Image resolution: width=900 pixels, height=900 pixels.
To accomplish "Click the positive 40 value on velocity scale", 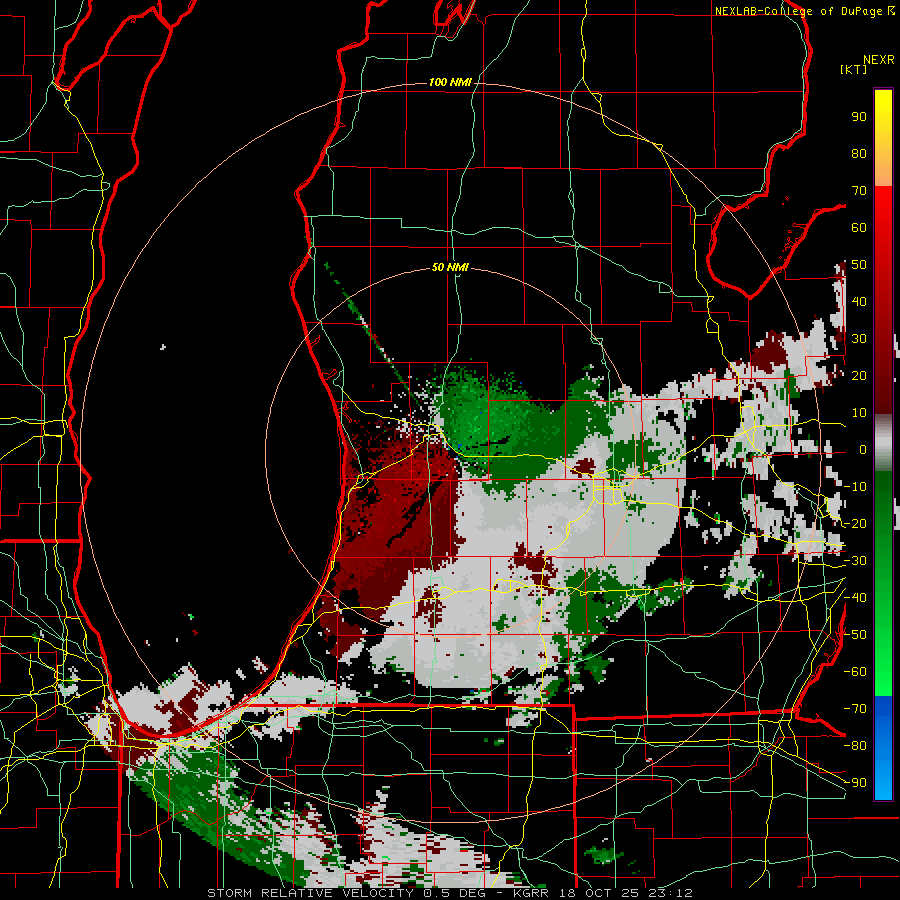I will pos(859,302).
